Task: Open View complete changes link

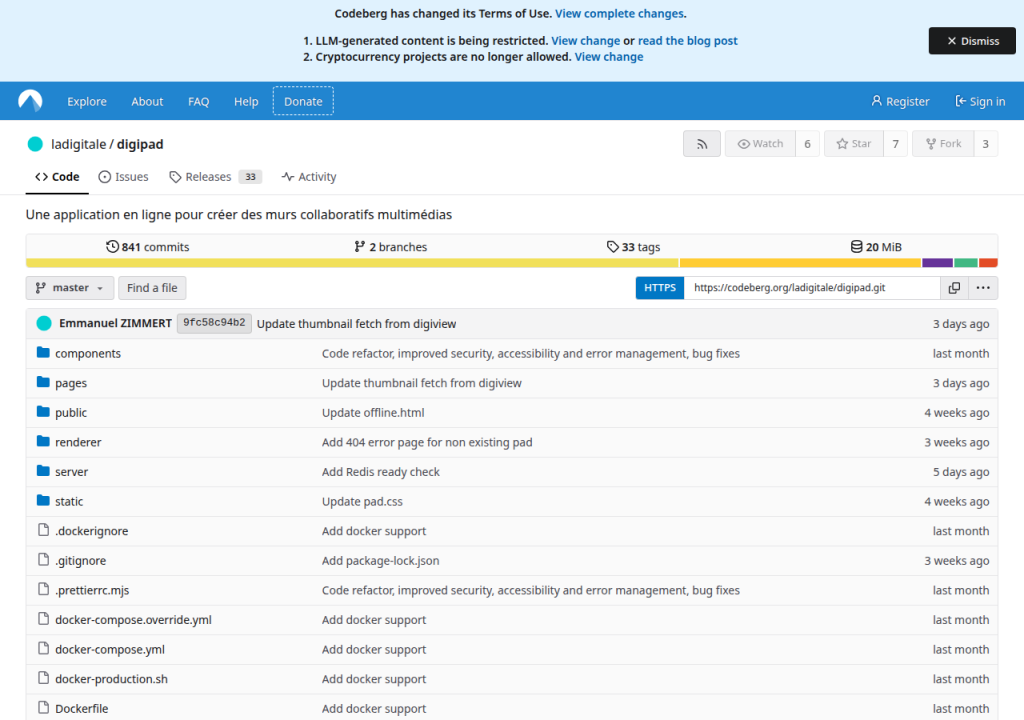Action: 619,14
